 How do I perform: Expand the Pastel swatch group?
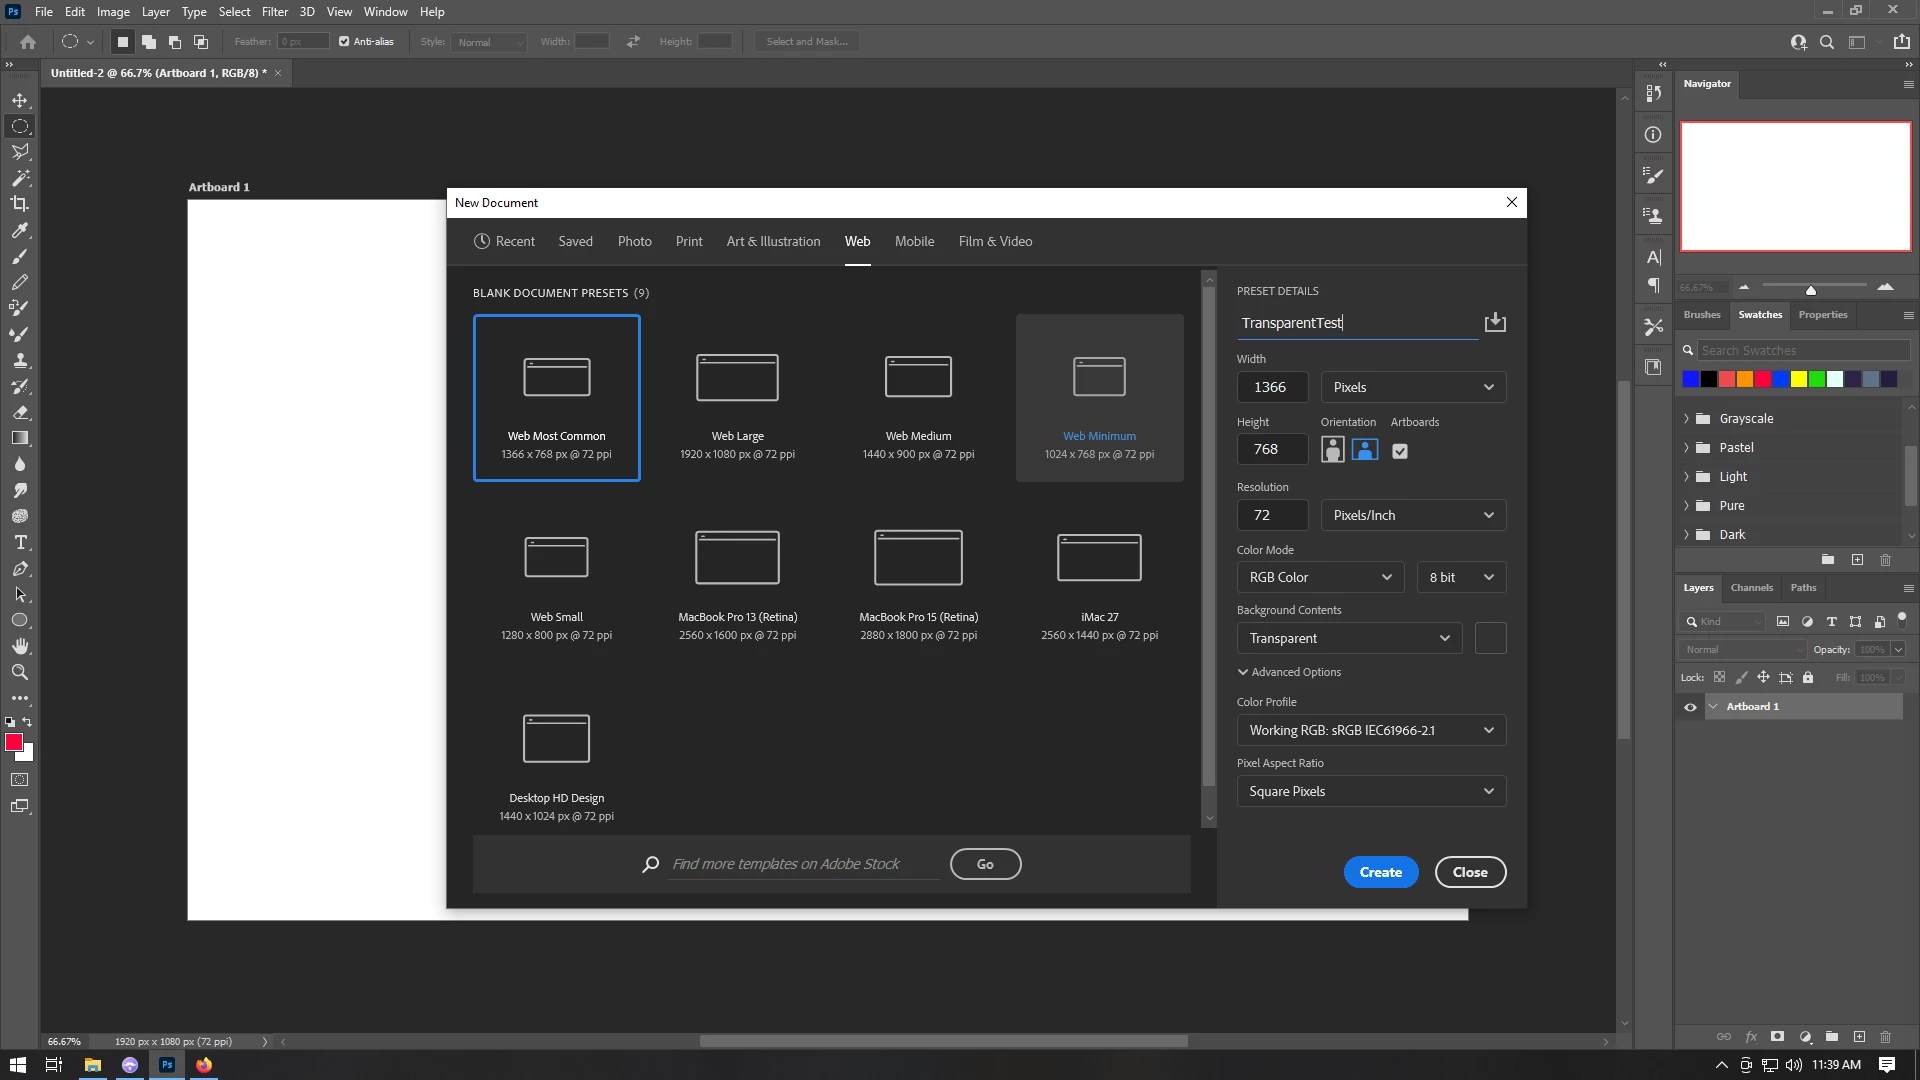pos(1687,448)
